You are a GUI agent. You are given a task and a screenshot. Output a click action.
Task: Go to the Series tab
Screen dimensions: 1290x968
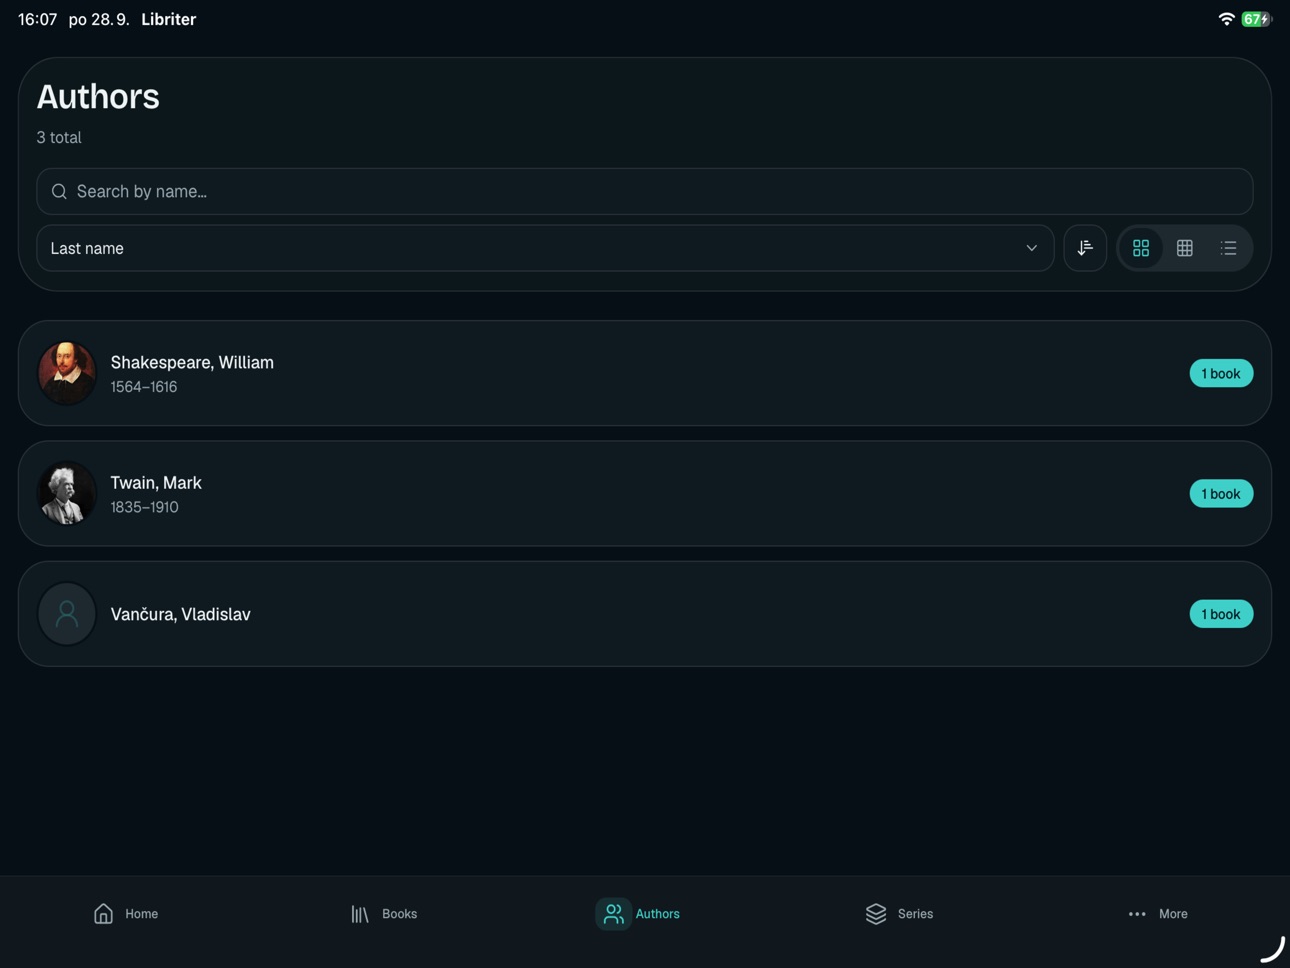pos(899,914)
